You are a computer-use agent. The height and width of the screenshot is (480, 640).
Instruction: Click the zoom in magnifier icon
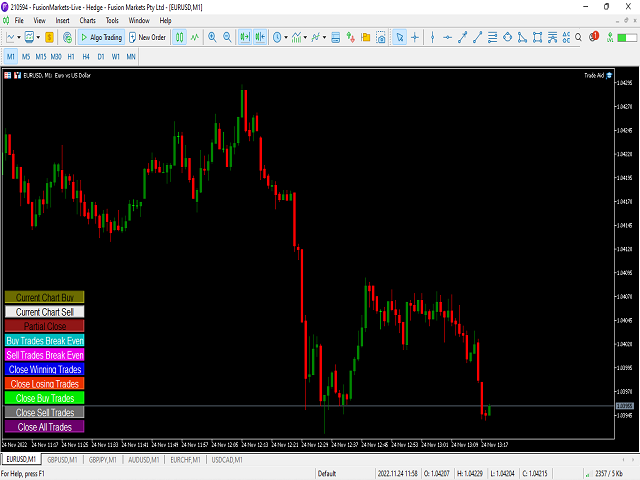click(211, 37)
